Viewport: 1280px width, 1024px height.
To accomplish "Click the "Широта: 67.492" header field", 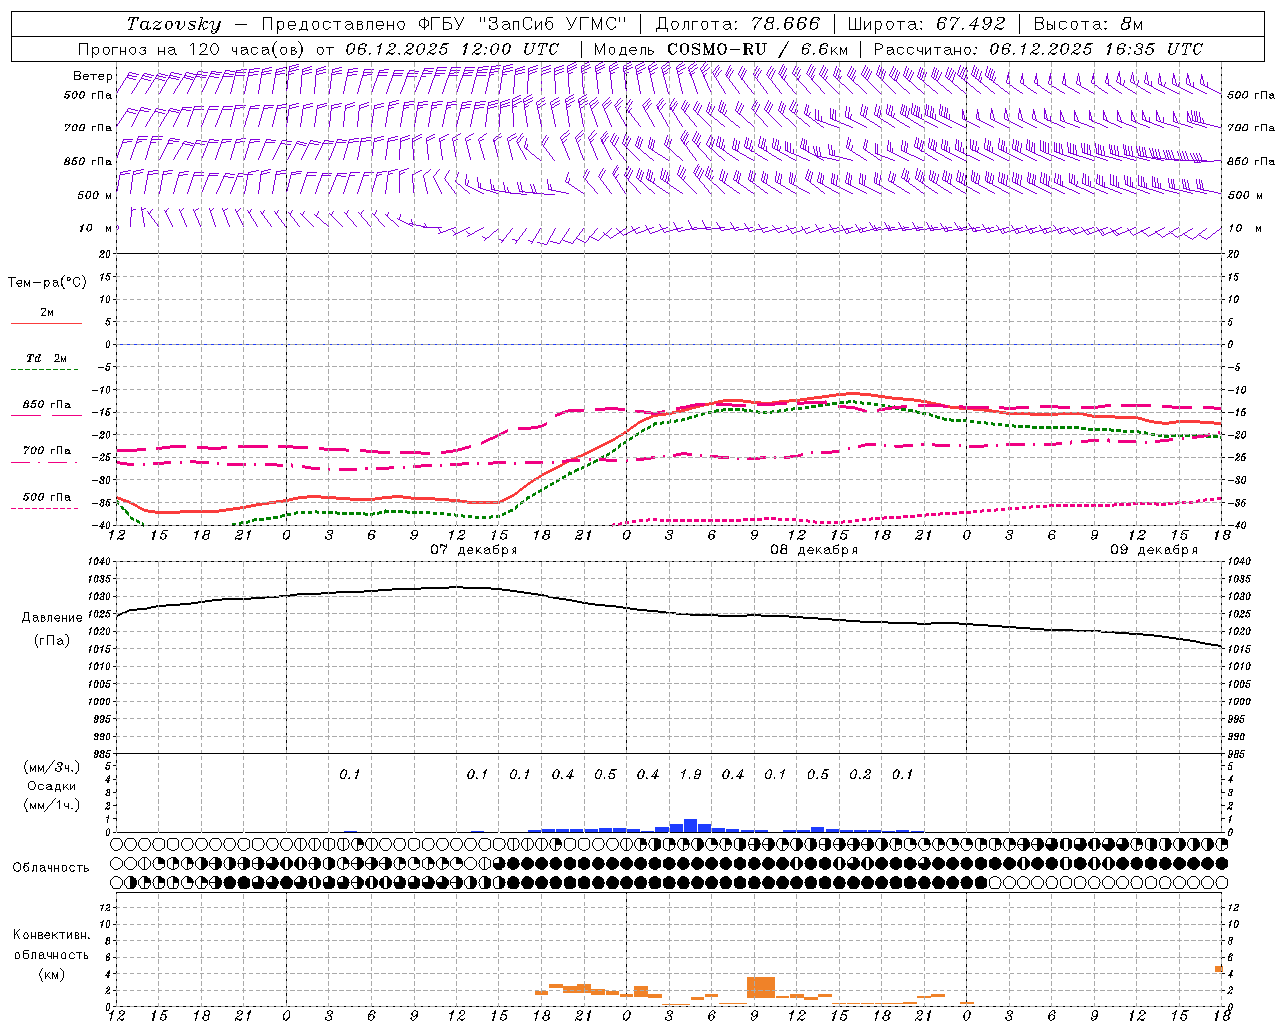I will pos(926,24).
